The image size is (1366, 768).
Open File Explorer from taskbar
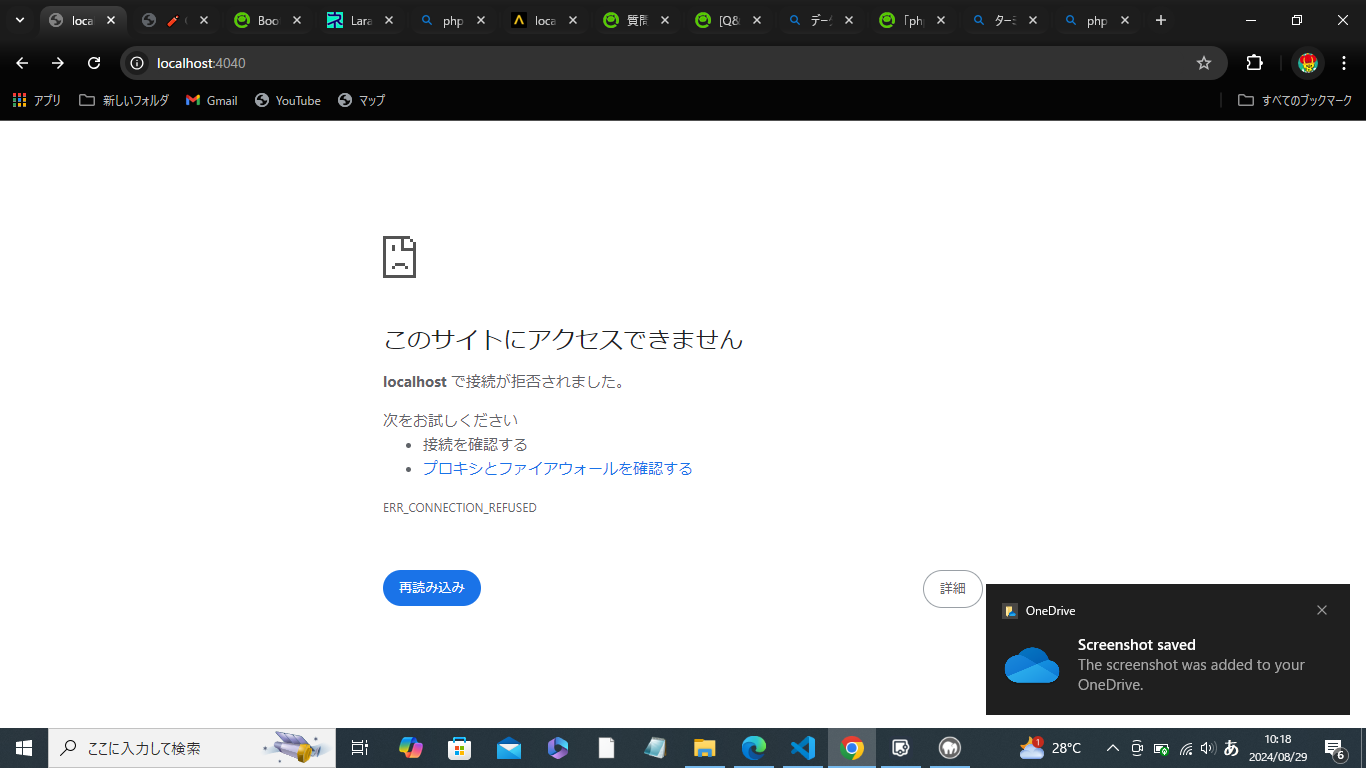pos(705,748)
